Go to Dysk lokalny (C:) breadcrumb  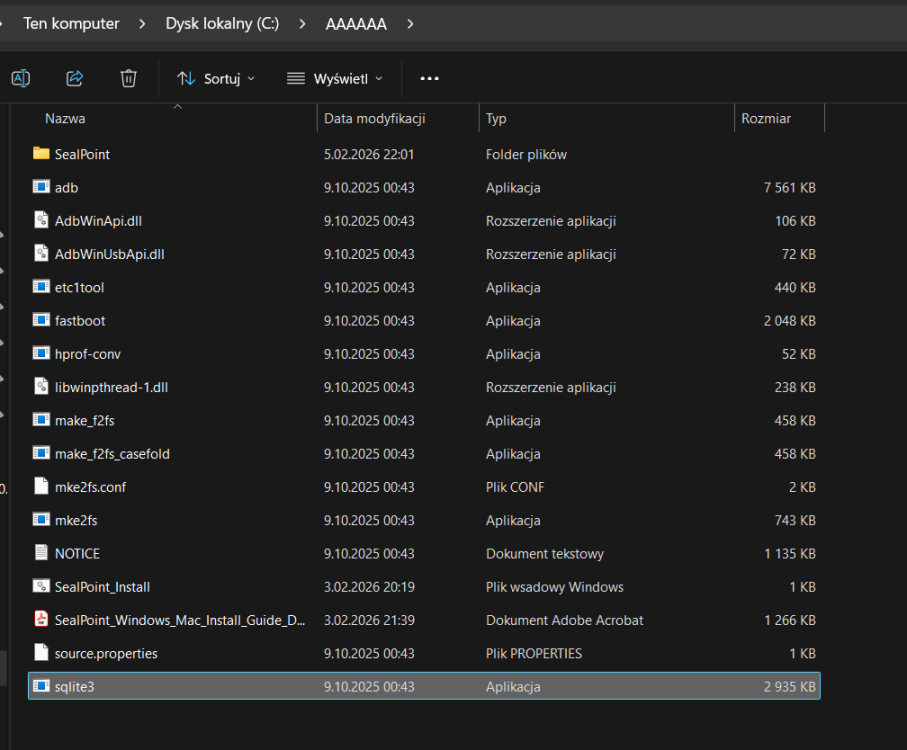[x=222, y=23]
